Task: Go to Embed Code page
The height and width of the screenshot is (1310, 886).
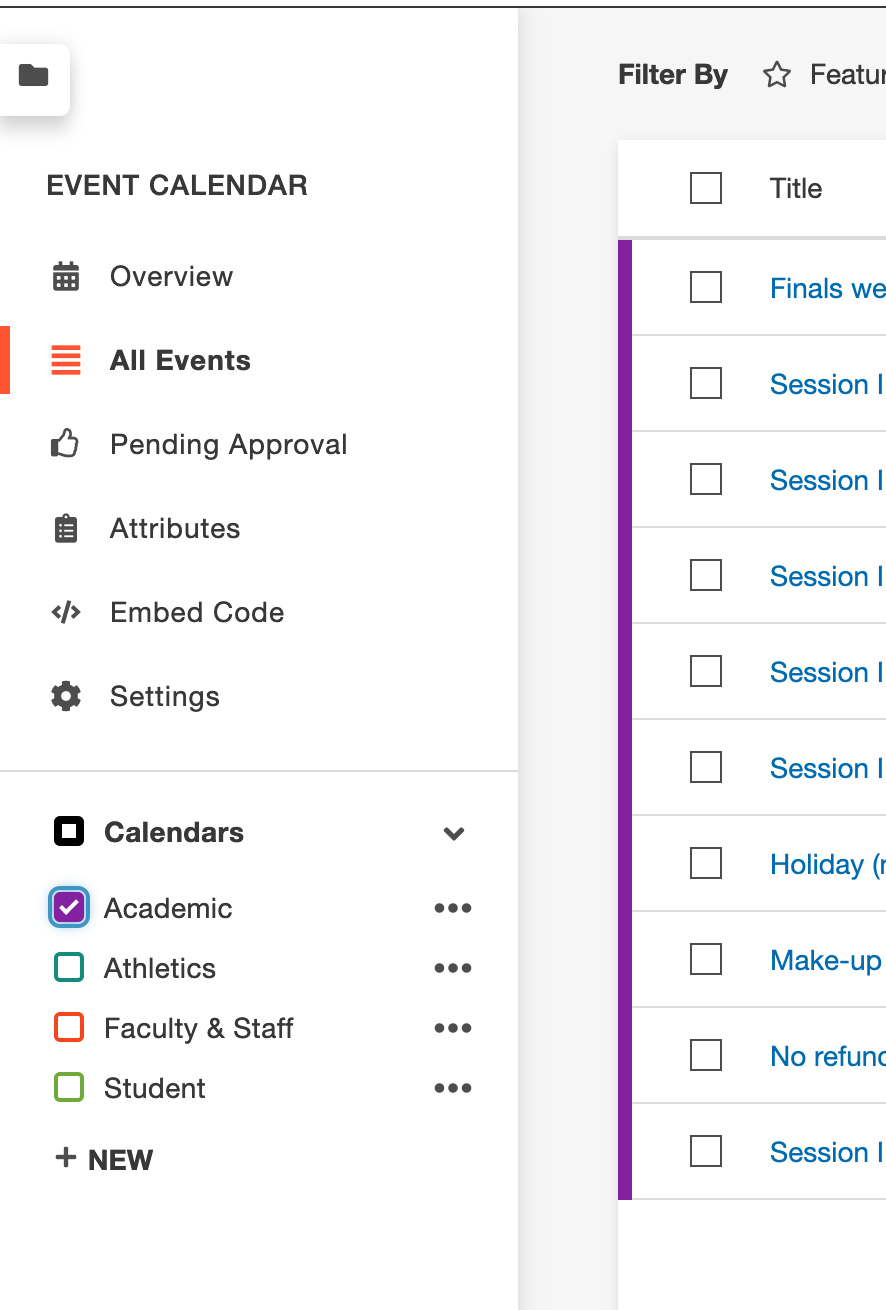Action: point(197,612)
